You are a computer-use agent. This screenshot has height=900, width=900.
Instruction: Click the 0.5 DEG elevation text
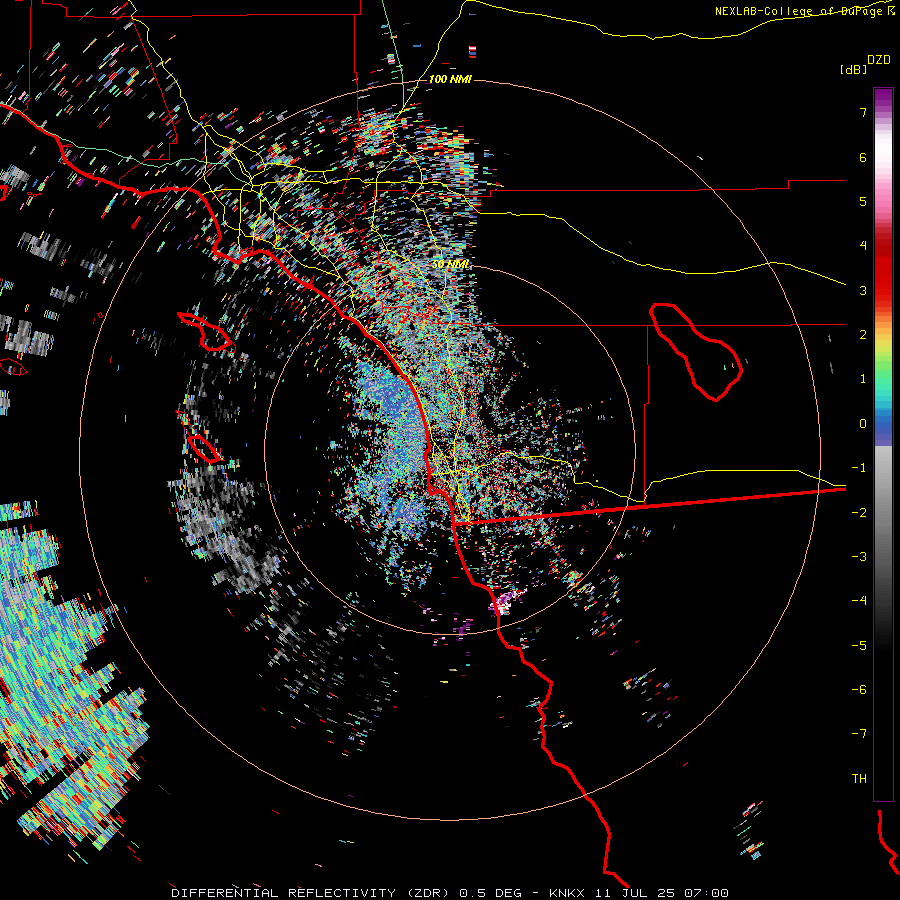[x=491, y=893]
